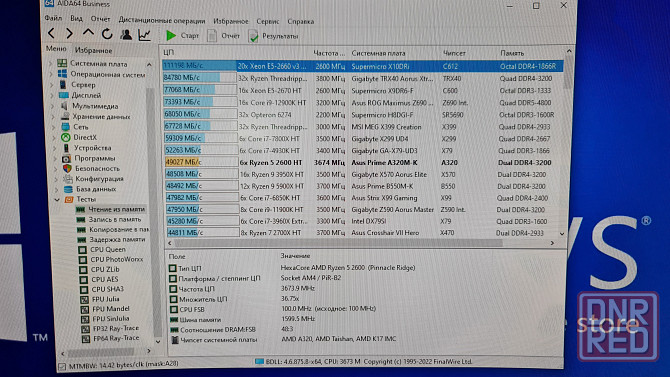Click the results list horizontal scrollbar

(338, 243)
